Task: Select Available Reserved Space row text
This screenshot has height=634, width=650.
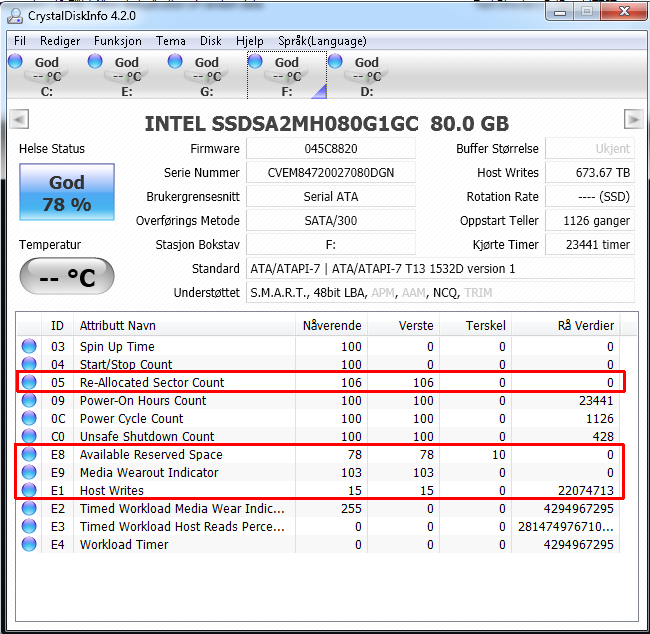Action: click(151, 455)
